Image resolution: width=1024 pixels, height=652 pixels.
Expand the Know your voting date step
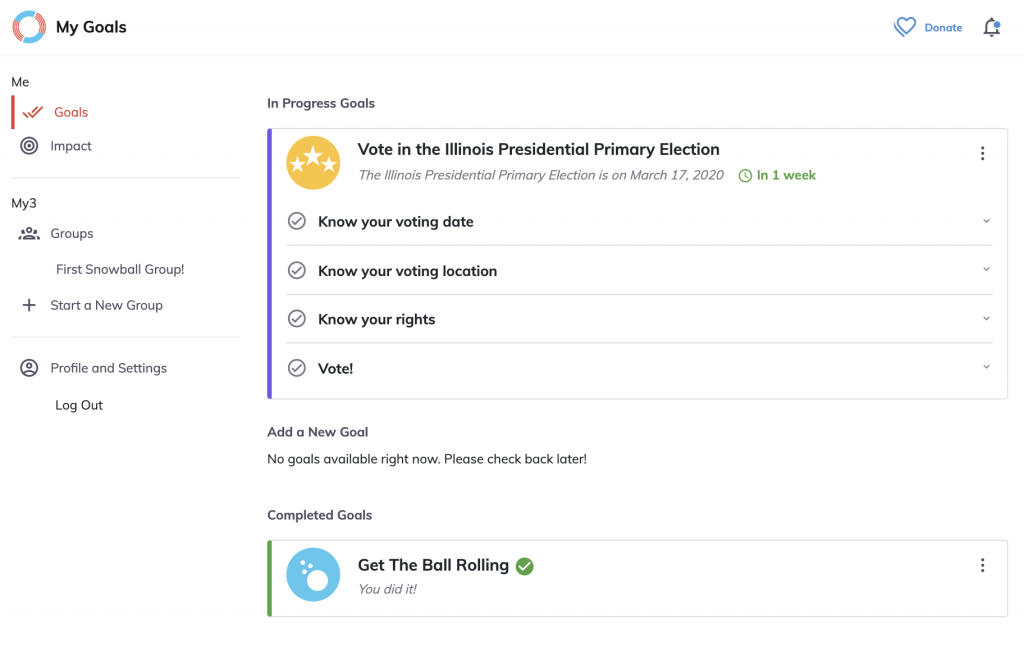[986, 221]
